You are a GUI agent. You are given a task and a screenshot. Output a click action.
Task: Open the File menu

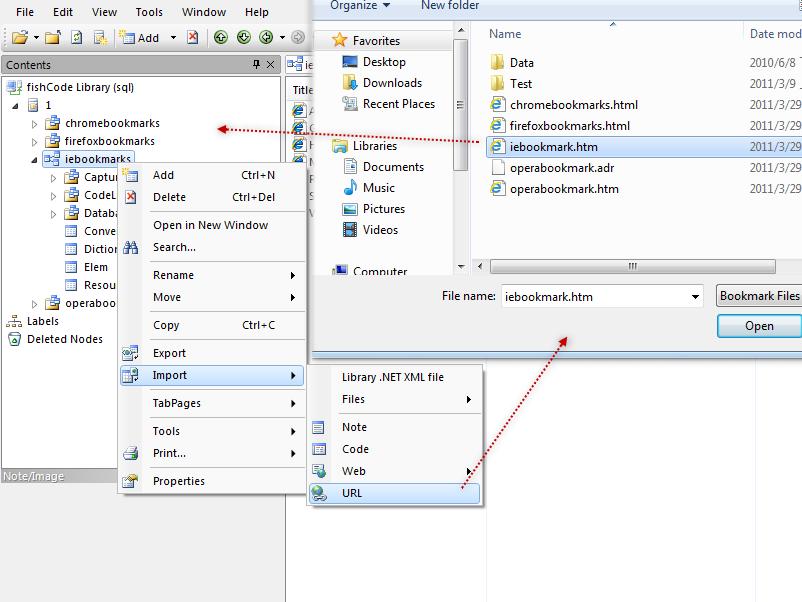tap(25, 12)
